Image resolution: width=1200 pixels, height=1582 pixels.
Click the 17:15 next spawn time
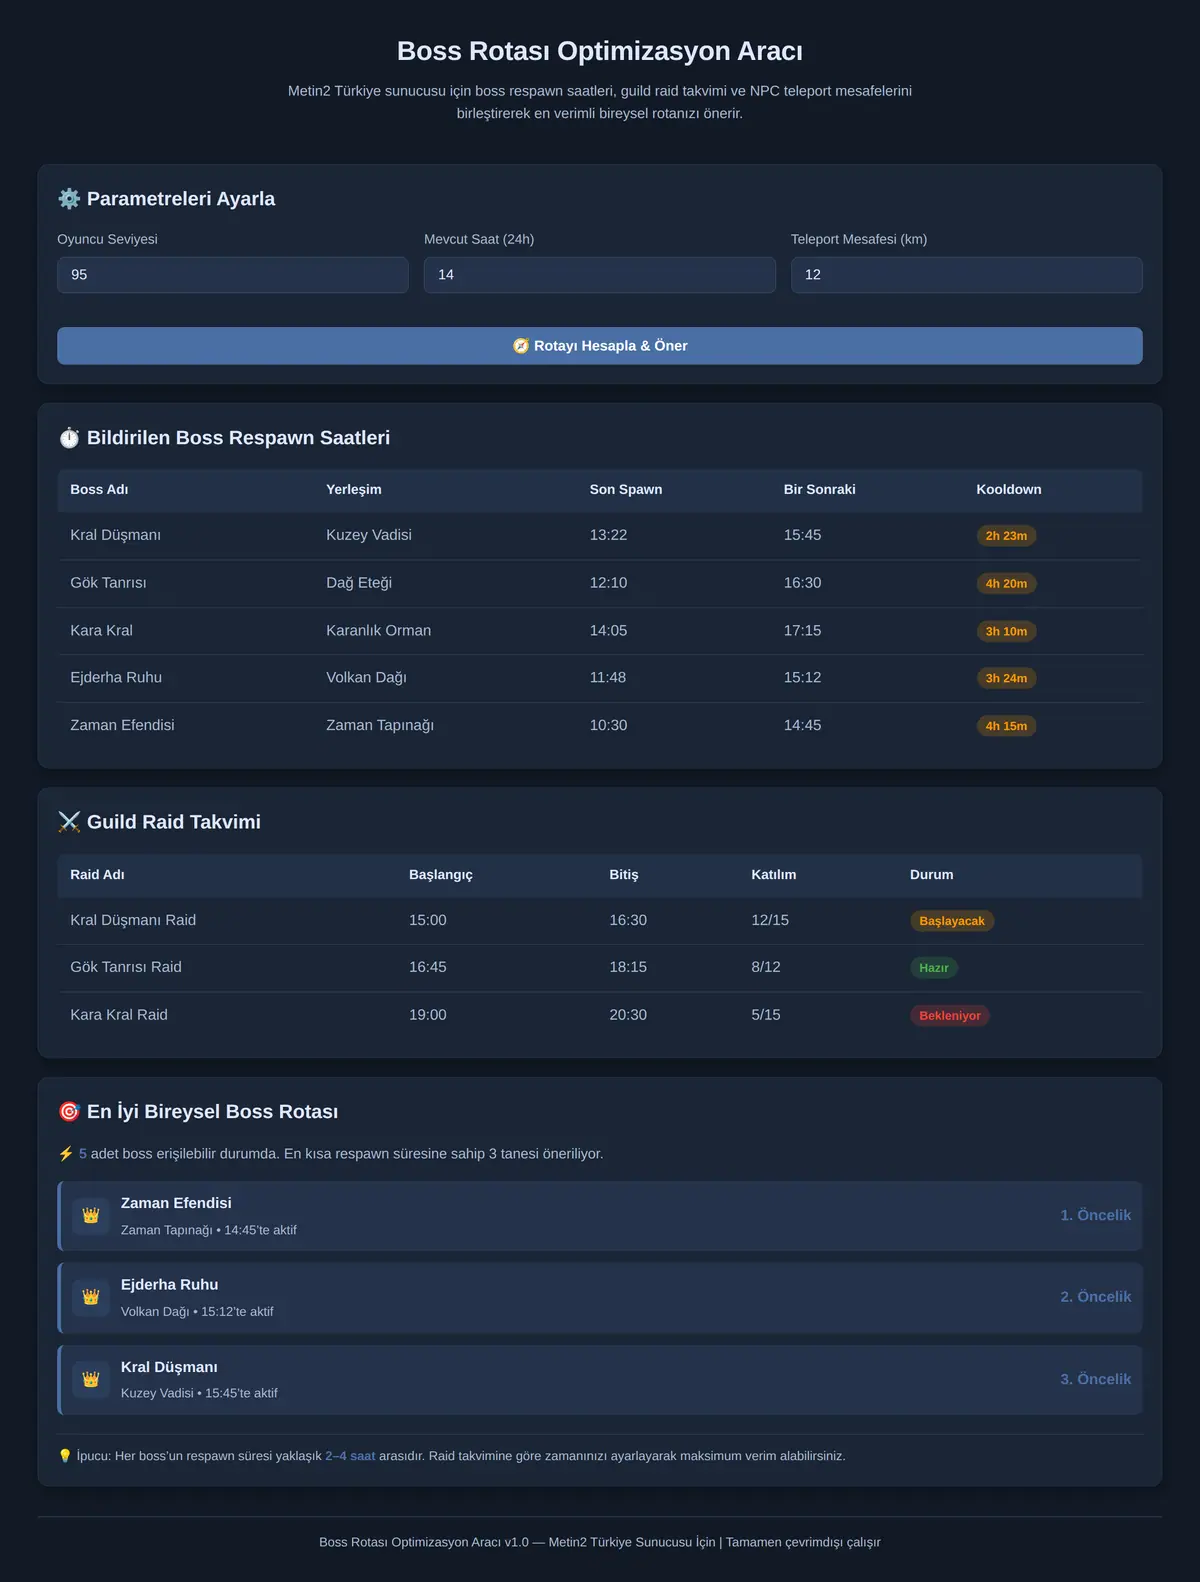(802, 631)
